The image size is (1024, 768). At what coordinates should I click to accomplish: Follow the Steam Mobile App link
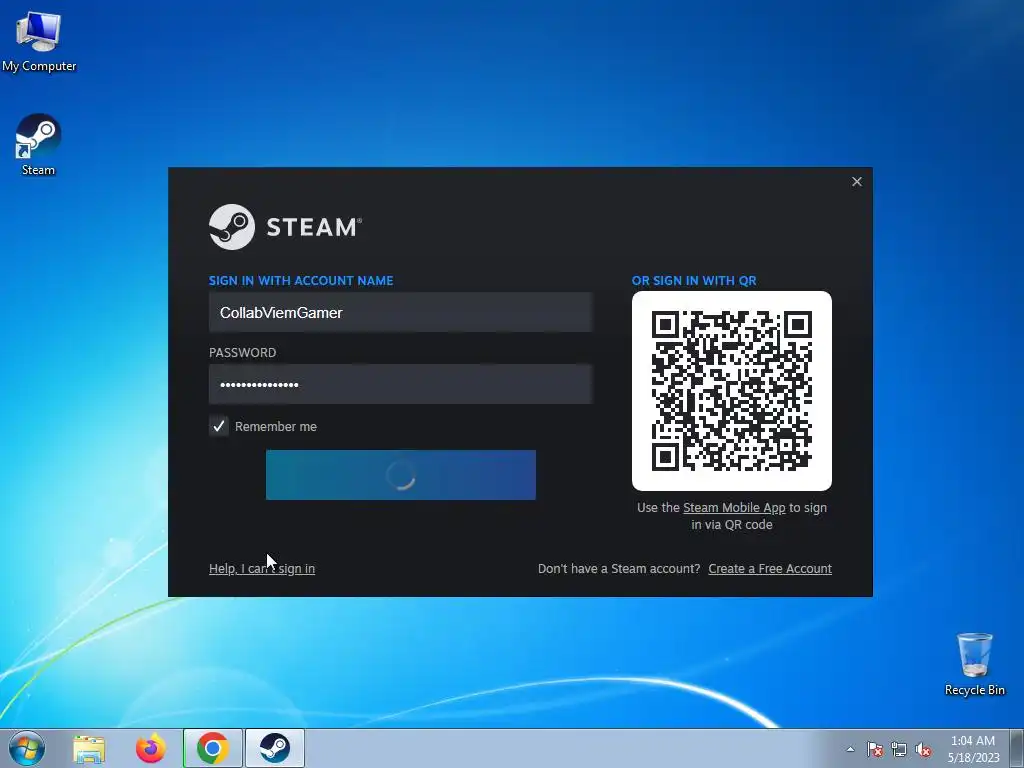[x=734, y=507]
